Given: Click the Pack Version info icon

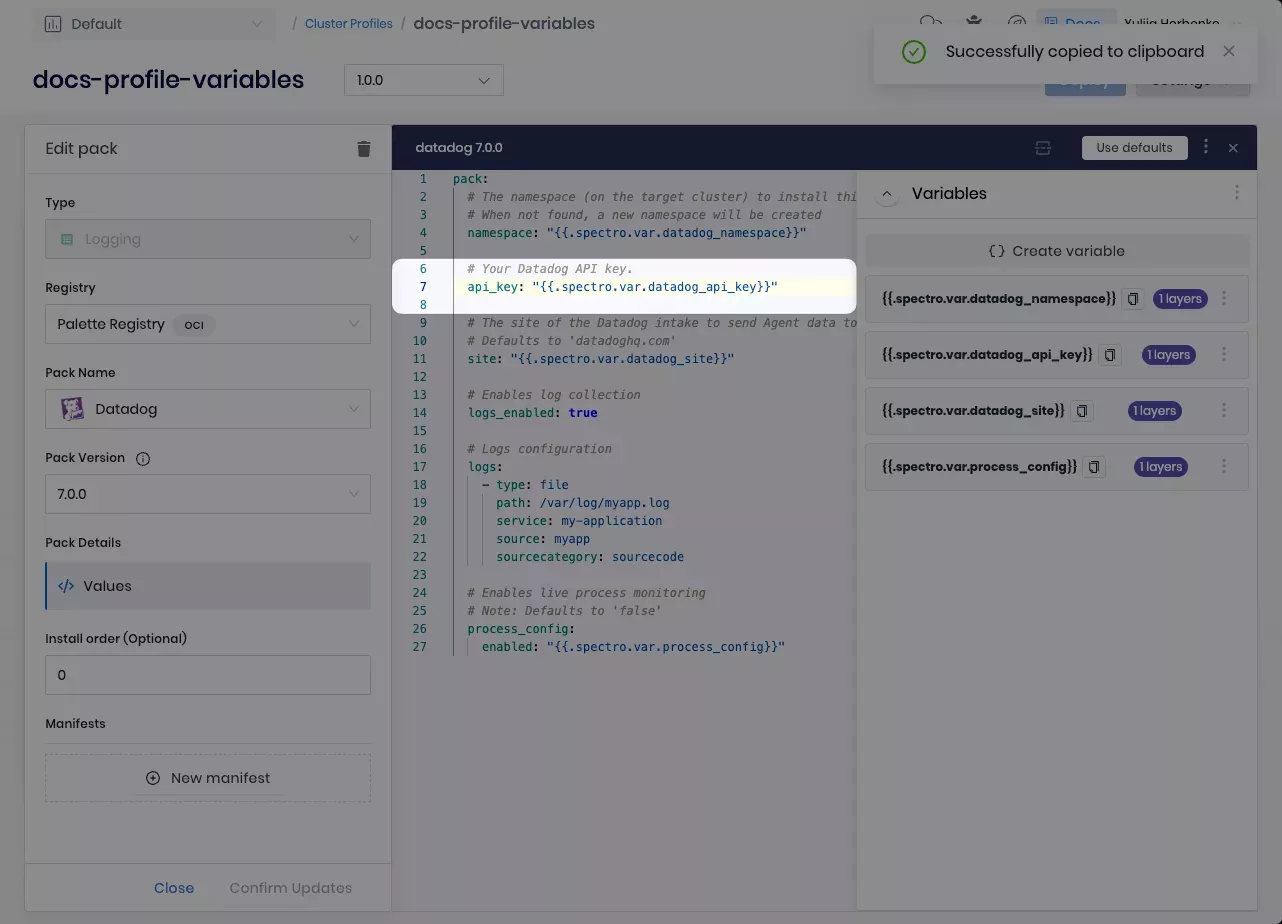Looking at the screenshot, I should point(143,459).
